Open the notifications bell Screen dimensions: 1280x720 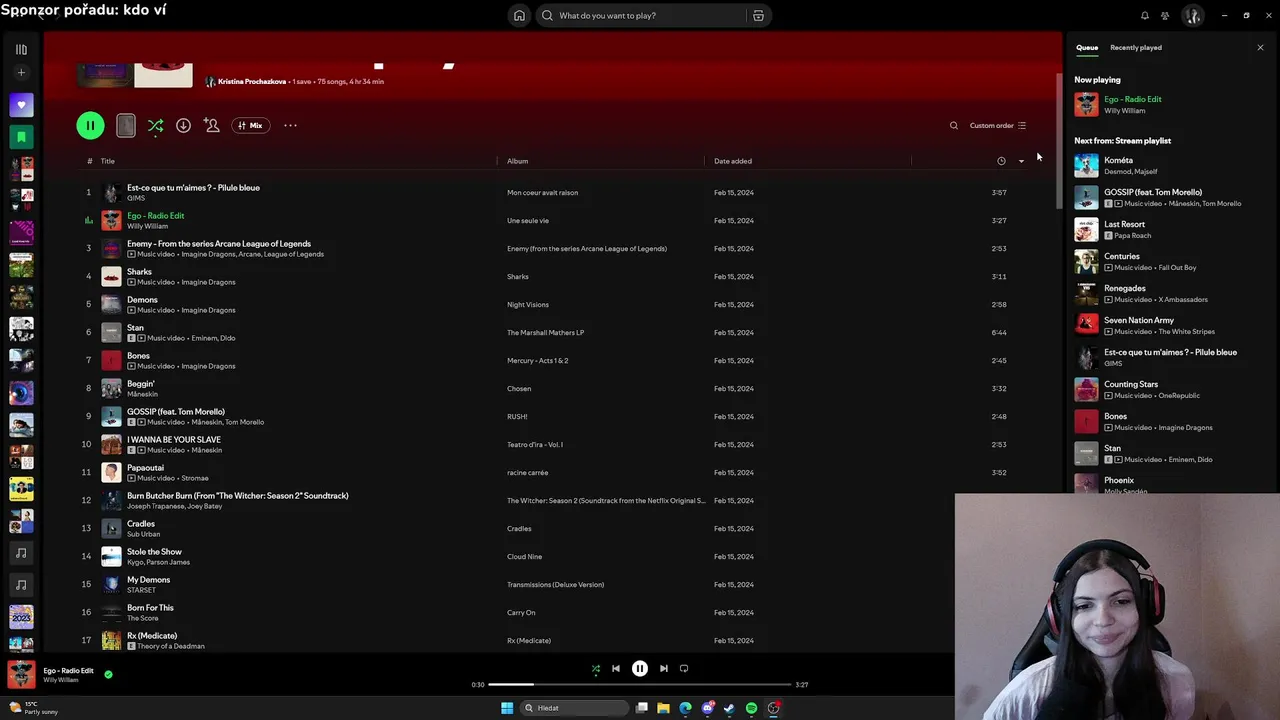(x=1145, y=15)
